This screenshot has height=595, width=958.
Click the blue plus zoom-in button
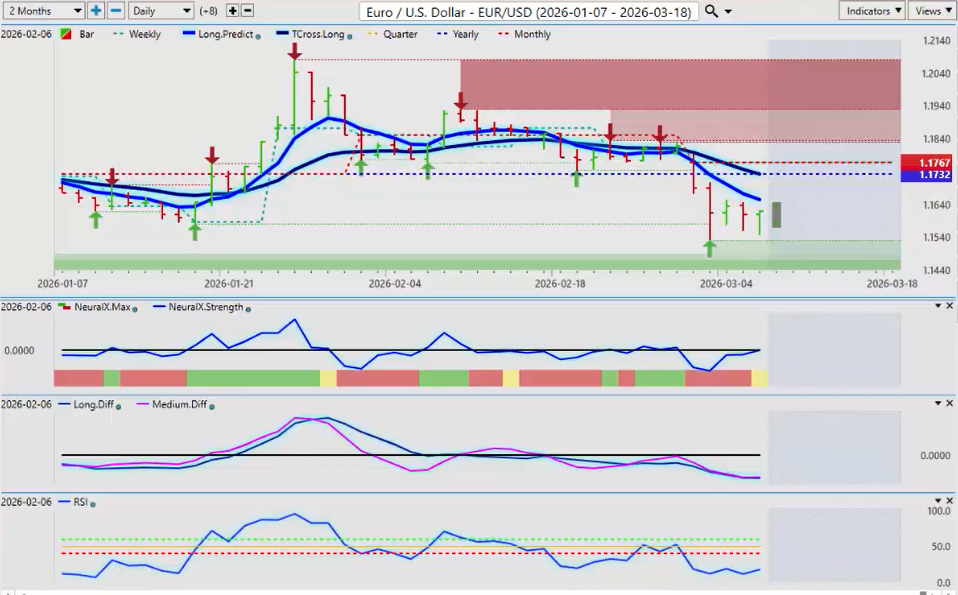(x=96, y=10)
